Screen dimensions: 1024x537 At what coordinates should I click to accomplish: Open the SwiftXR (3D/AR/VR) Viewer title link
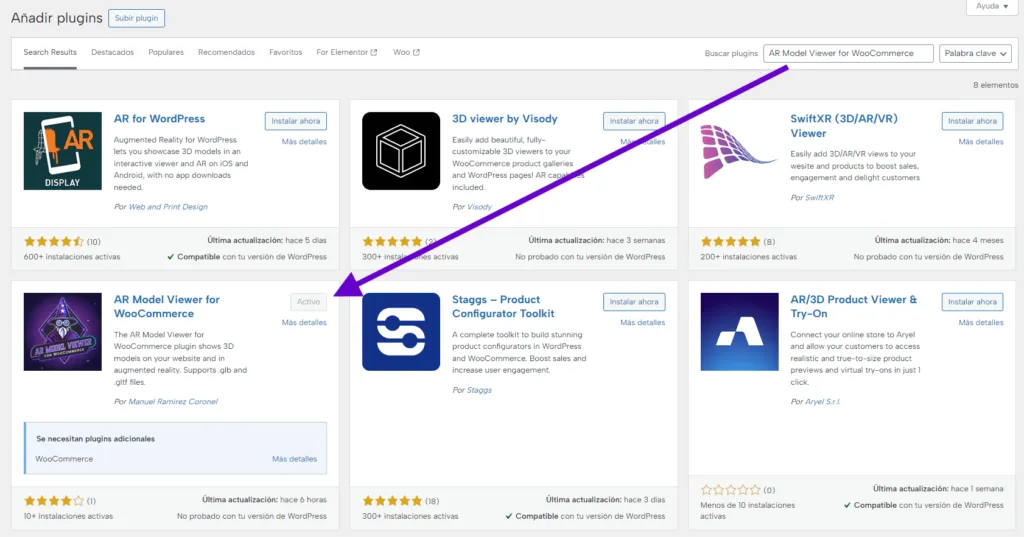844,126
